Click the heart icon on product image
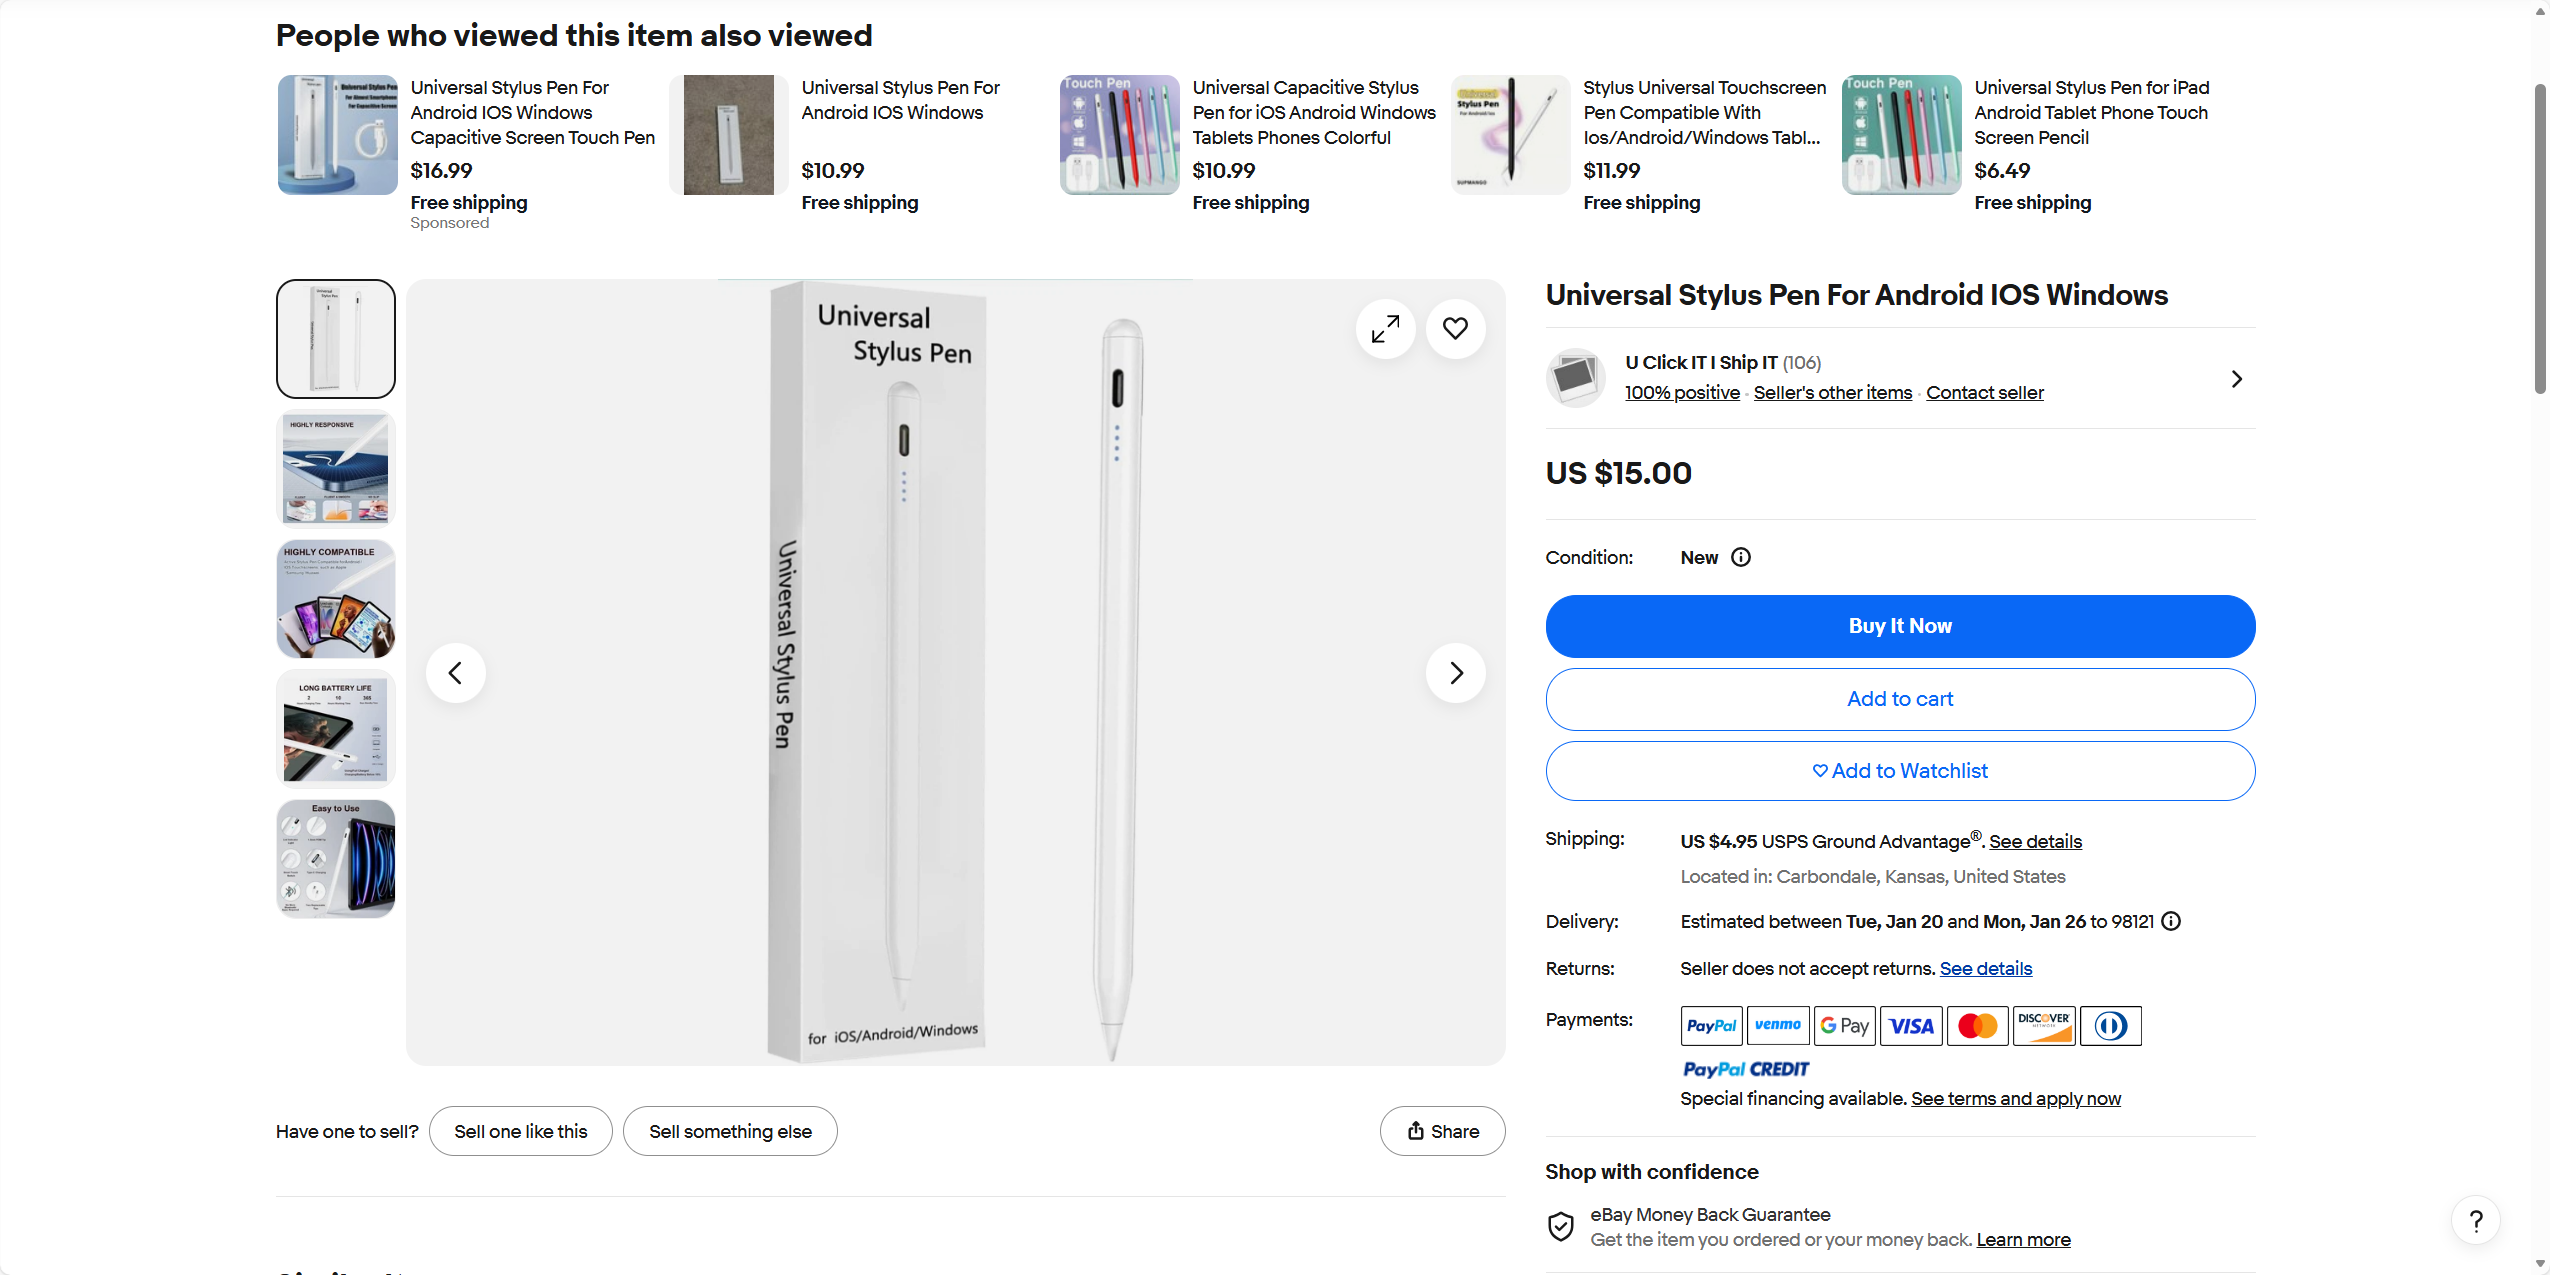Screen dimensions: 2550x1275 pyautogui.click(x=1455, y=328)
